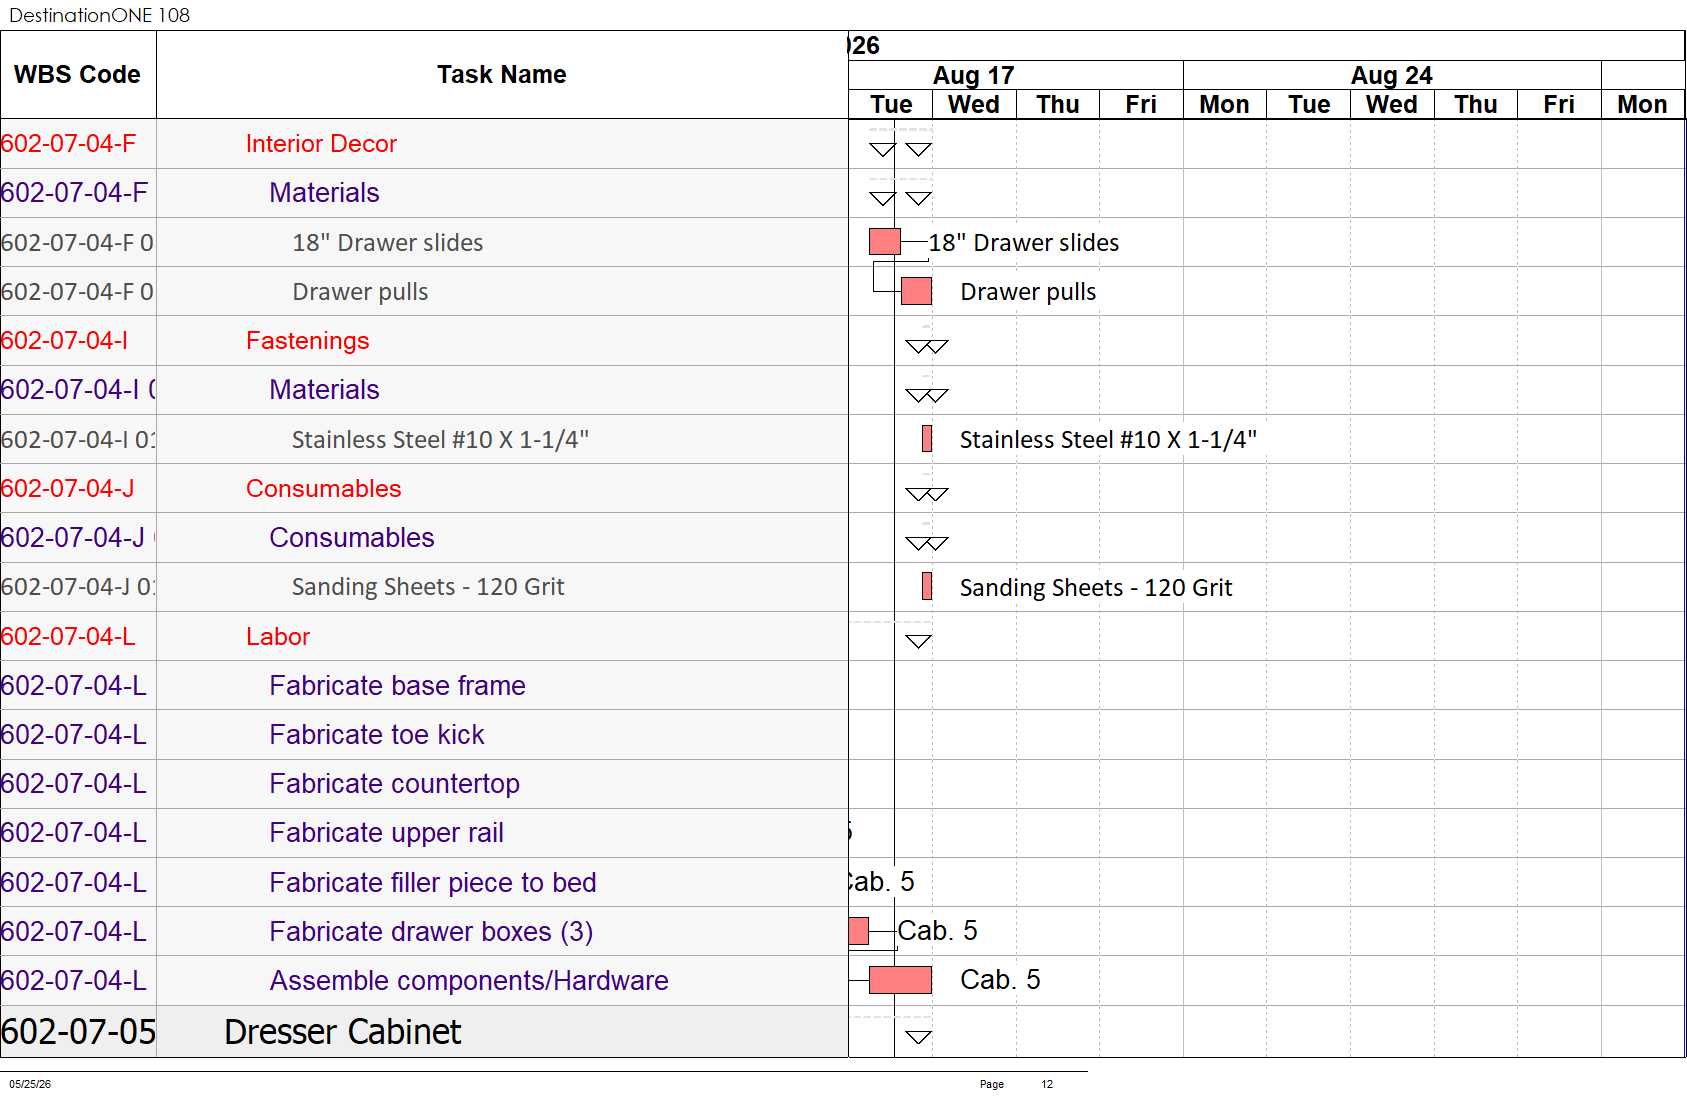Viewport: 1687px width, 1097px height.
Task: Click the Fabricate drawer boxes Gantt bar
Action: coord(858,931)
